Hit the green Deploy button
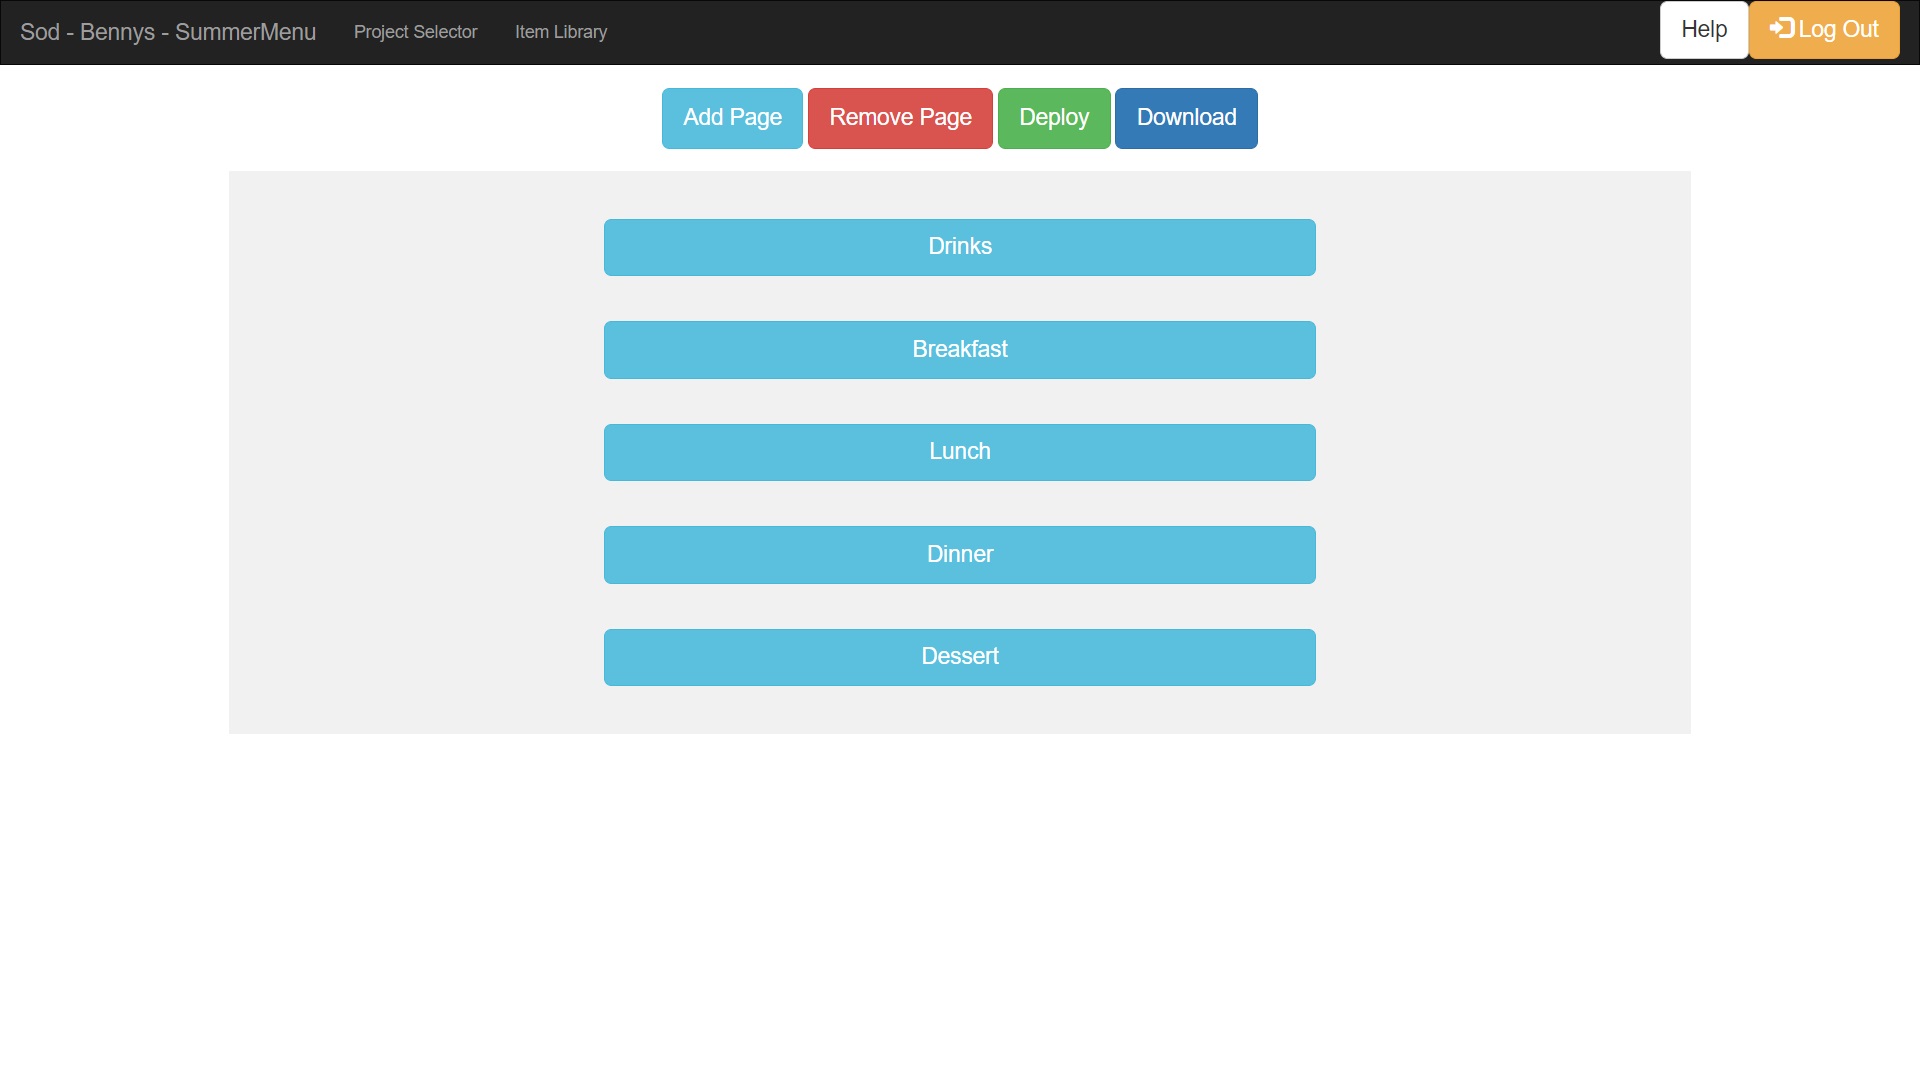1920x1080 pixels. tap(1054, 118)
